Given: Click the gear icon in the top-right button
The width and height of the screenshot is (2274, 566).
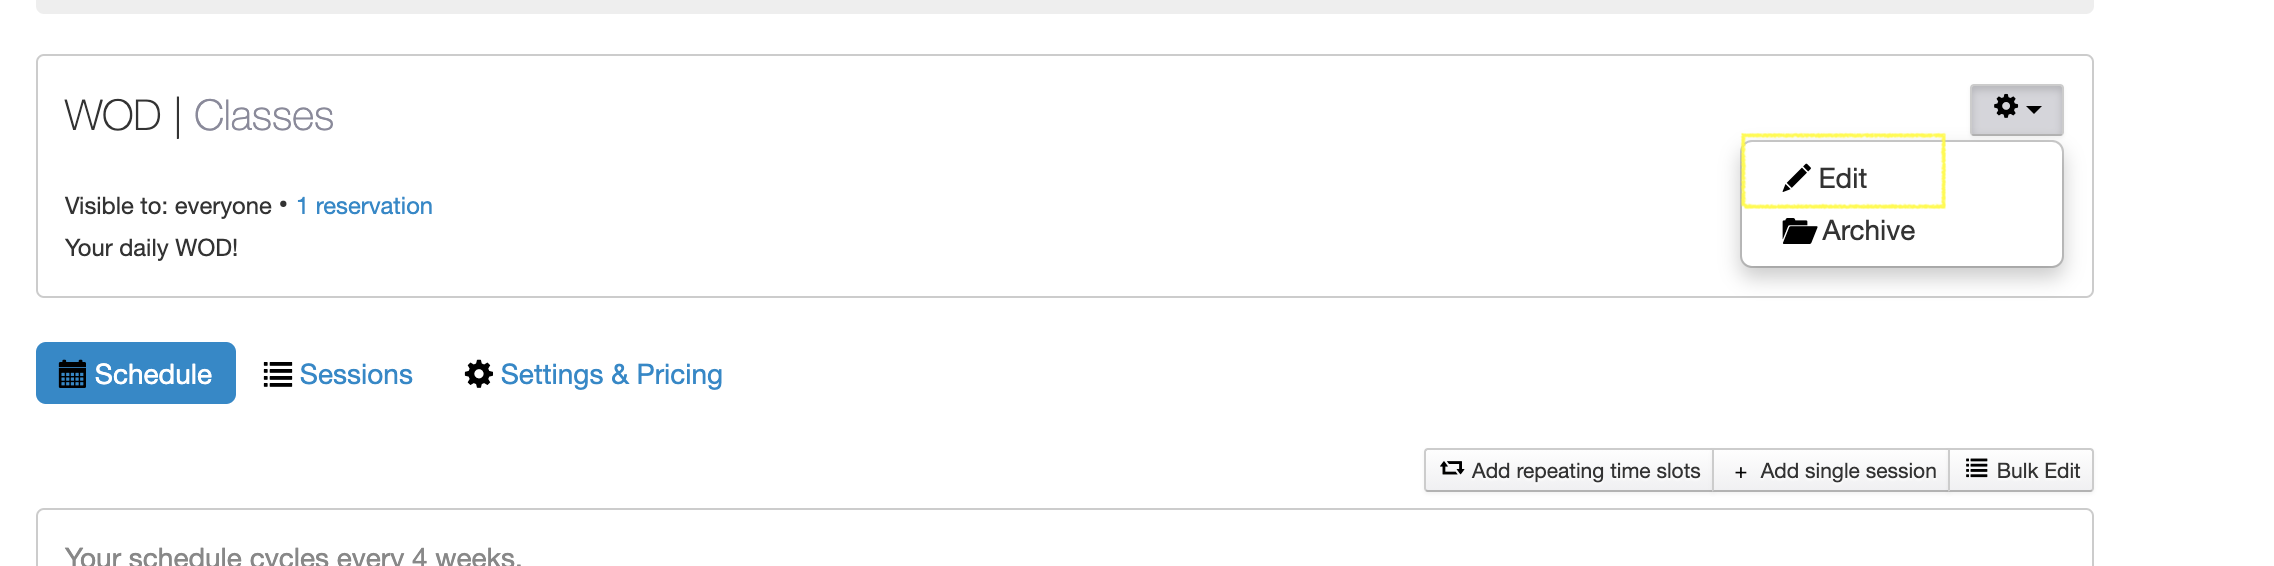Looking at the screenshot, I should (x=2005, y=107).
